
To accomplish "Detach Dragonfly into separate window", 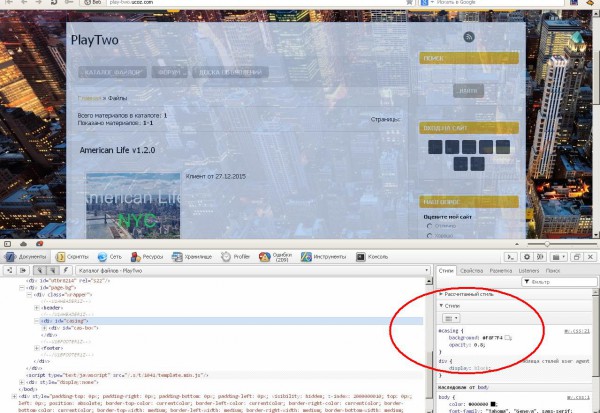I will point(577,257).
